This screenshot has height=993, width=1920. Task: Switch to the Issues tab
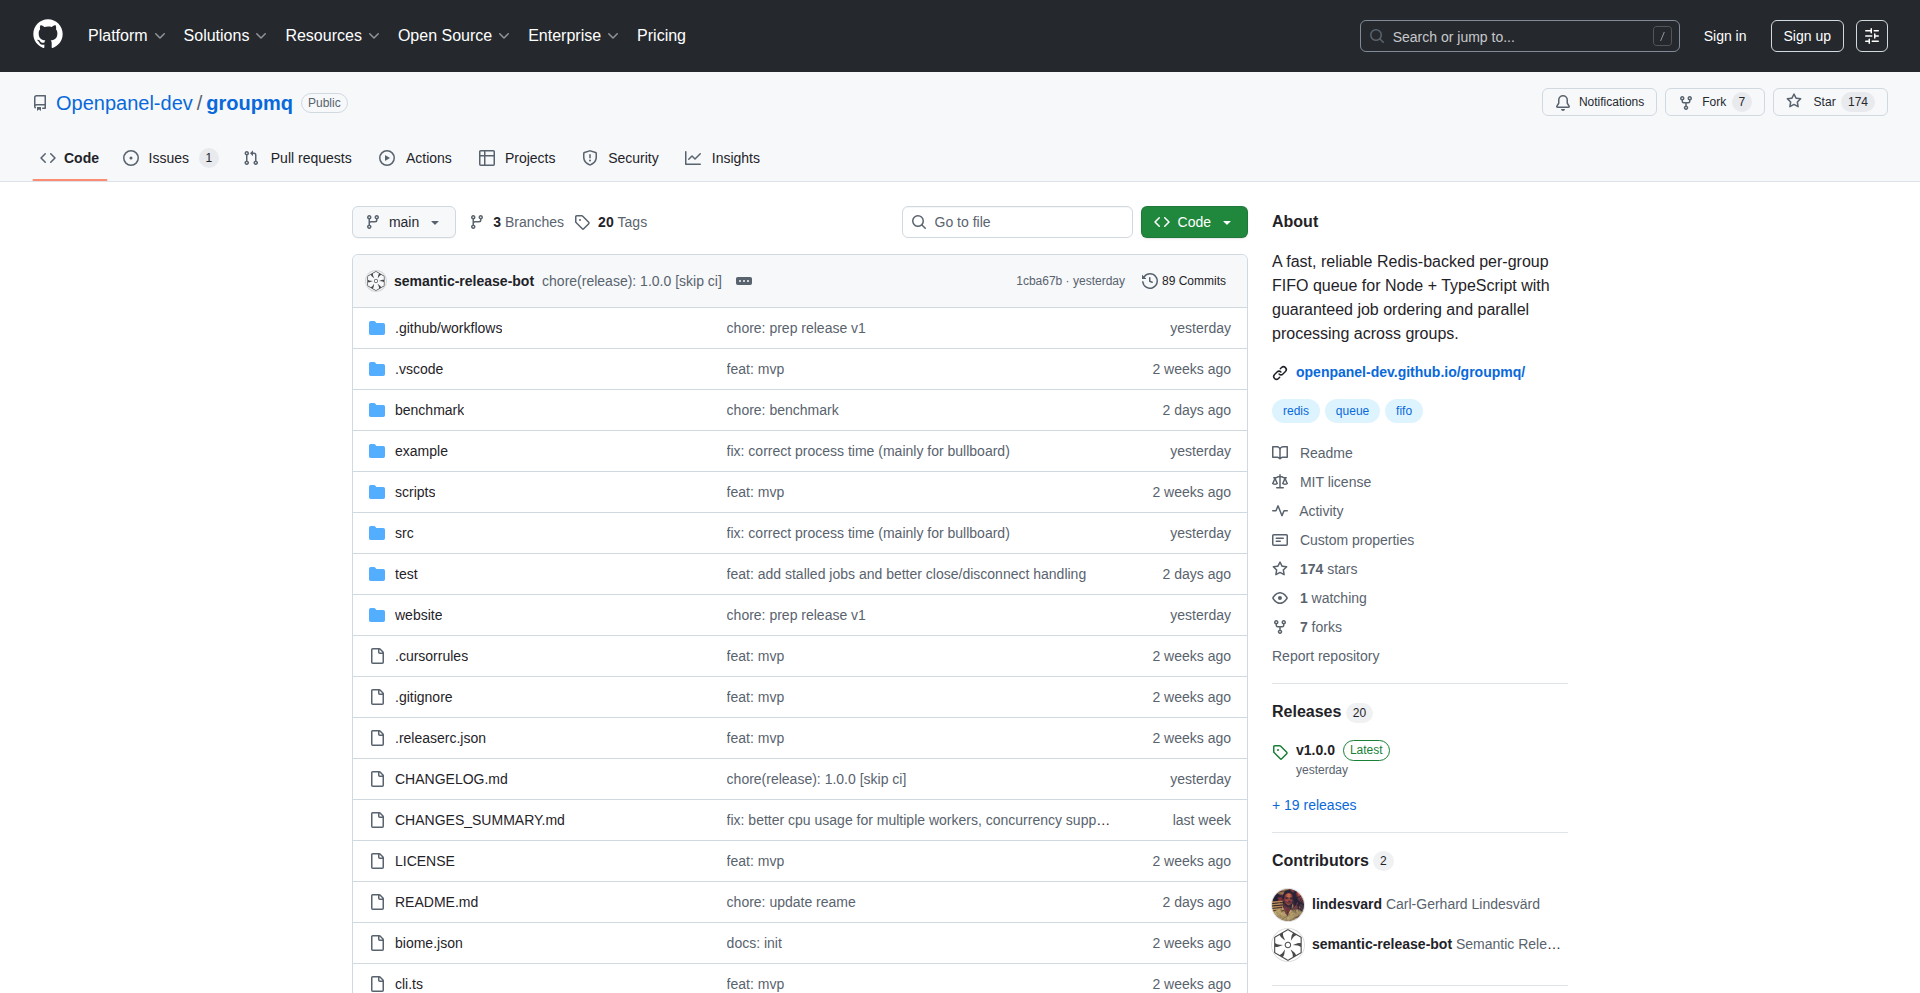pyautogui.click(x=168, y=158)
